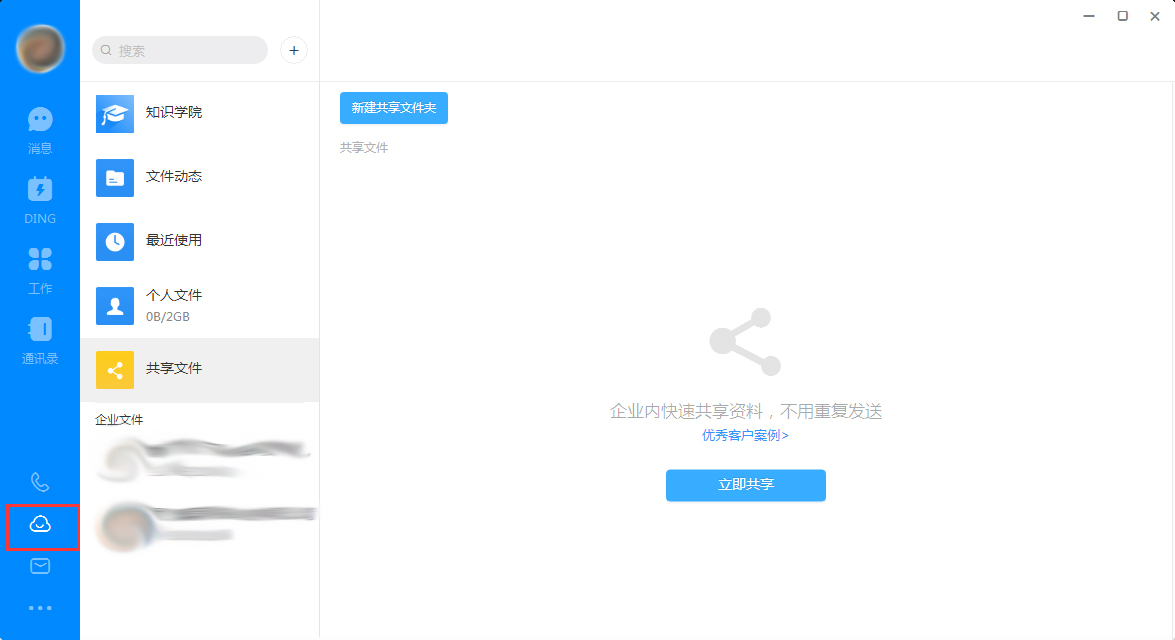
Task: Click the 立即共享 share now button
Action: [745, 485]
